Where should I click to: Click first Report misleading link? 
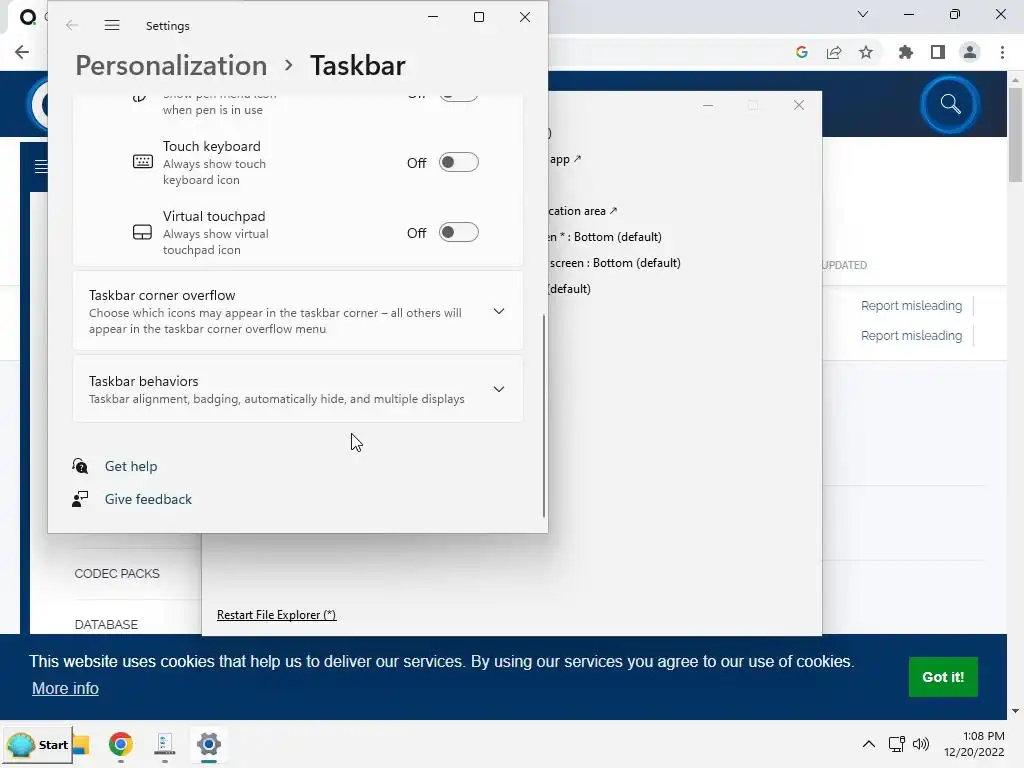point(911,306)
